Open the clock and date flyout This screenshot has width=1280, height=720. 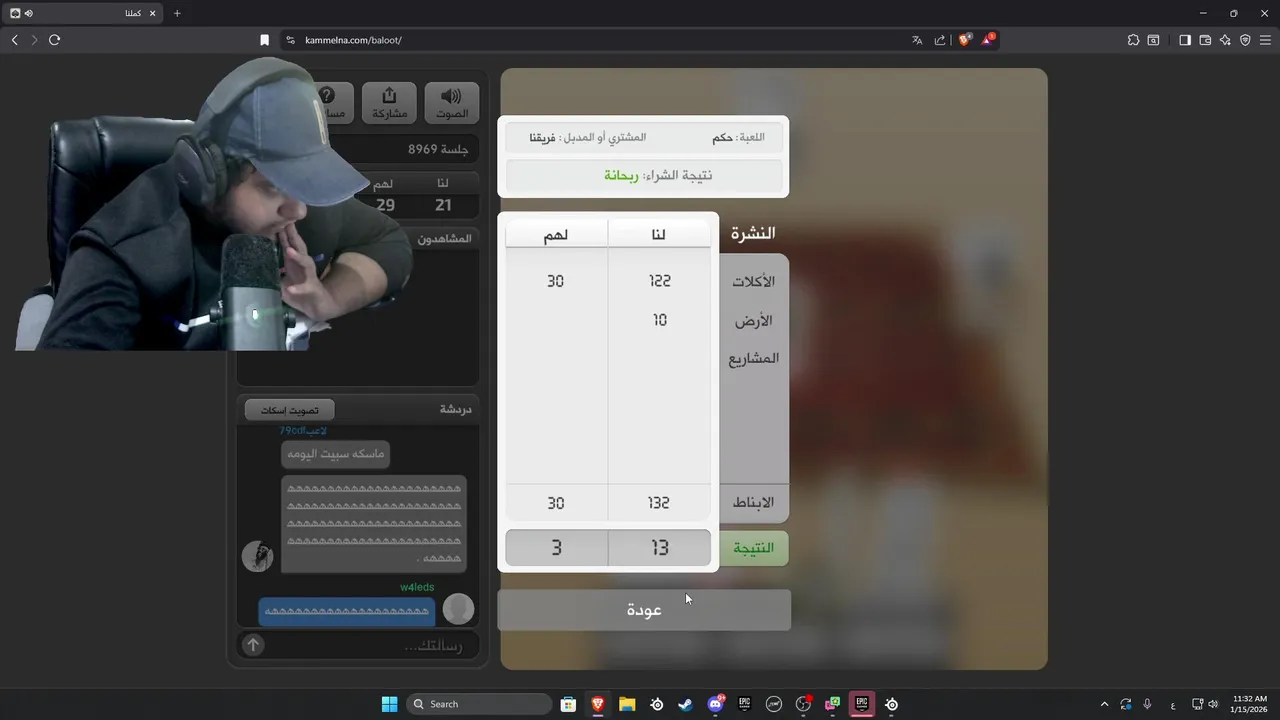(1250, 704)
